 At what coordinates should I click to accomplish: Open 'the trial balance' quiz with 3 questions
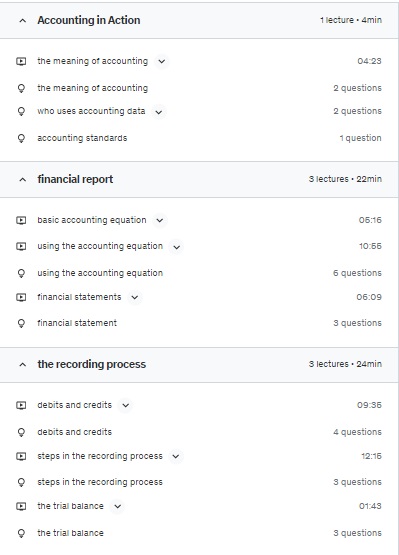(x=70, y=533)
